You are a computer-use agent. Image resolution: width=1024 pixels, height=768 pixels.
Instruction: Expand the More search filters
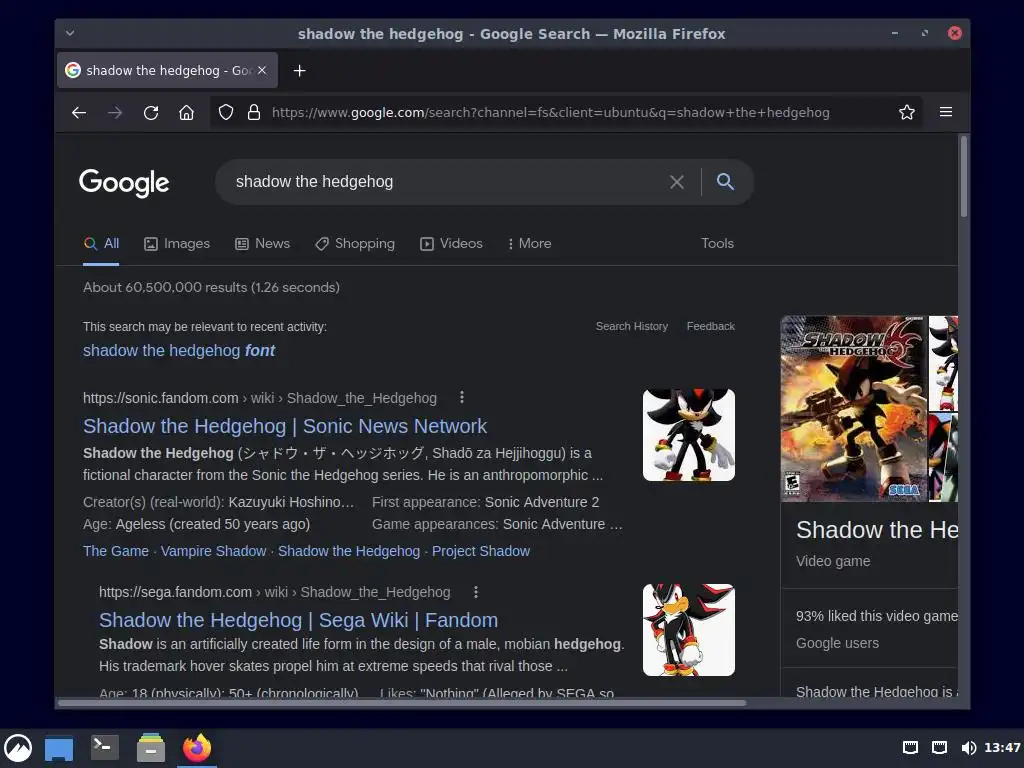[x=529, y=244]
